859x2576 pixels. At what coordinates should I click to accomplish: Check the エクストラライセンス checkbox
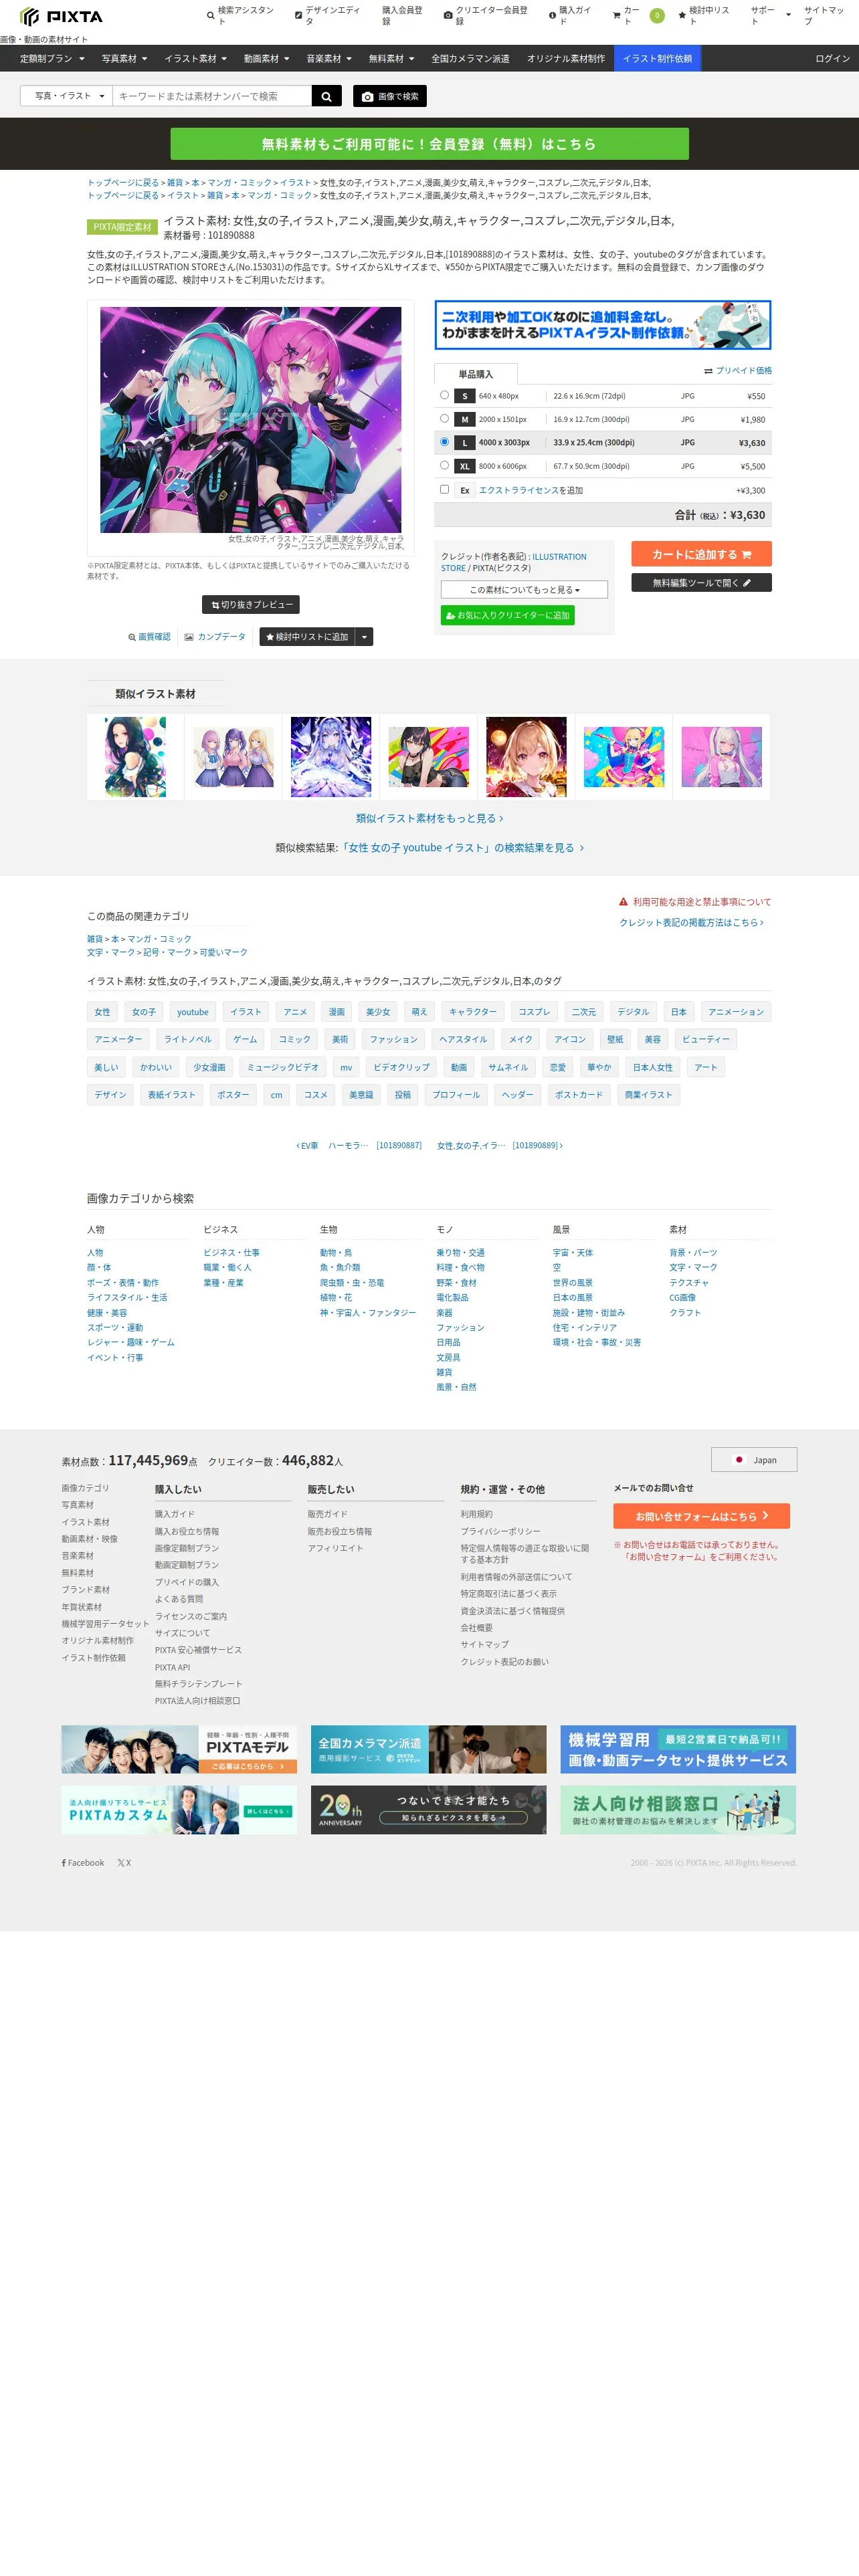pos(444,490)
